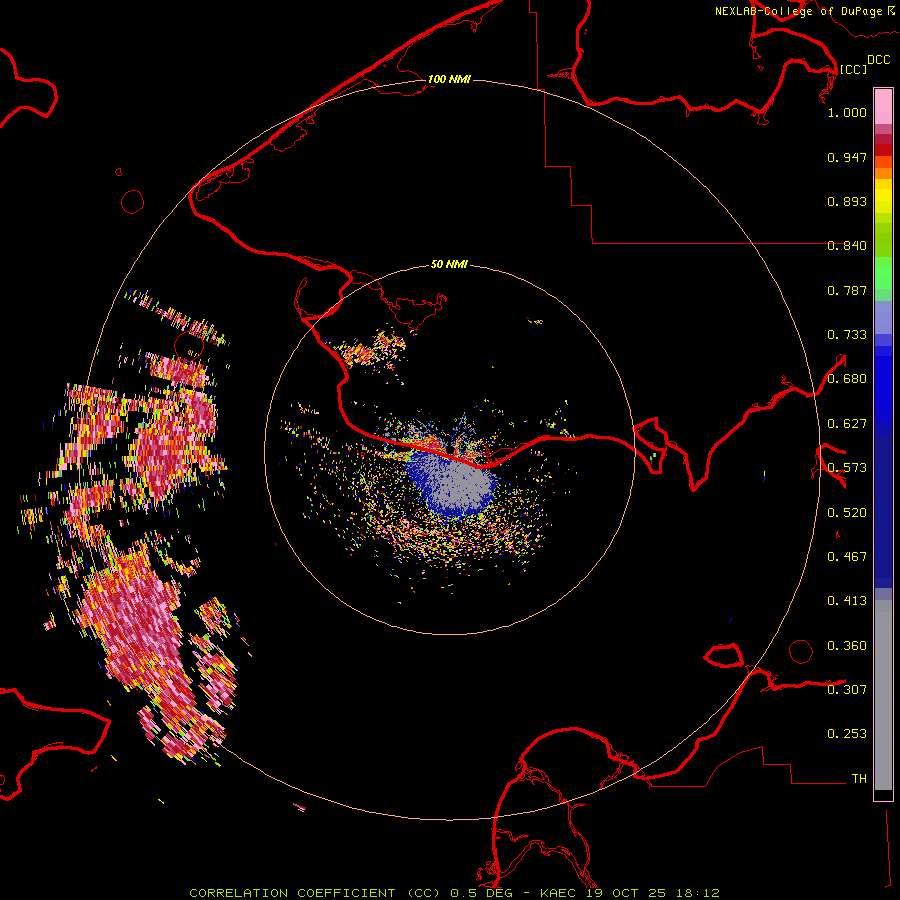Click the 0.360 scale value
The height and width of the screenshot is (900, 900).
tap(847, 646)
